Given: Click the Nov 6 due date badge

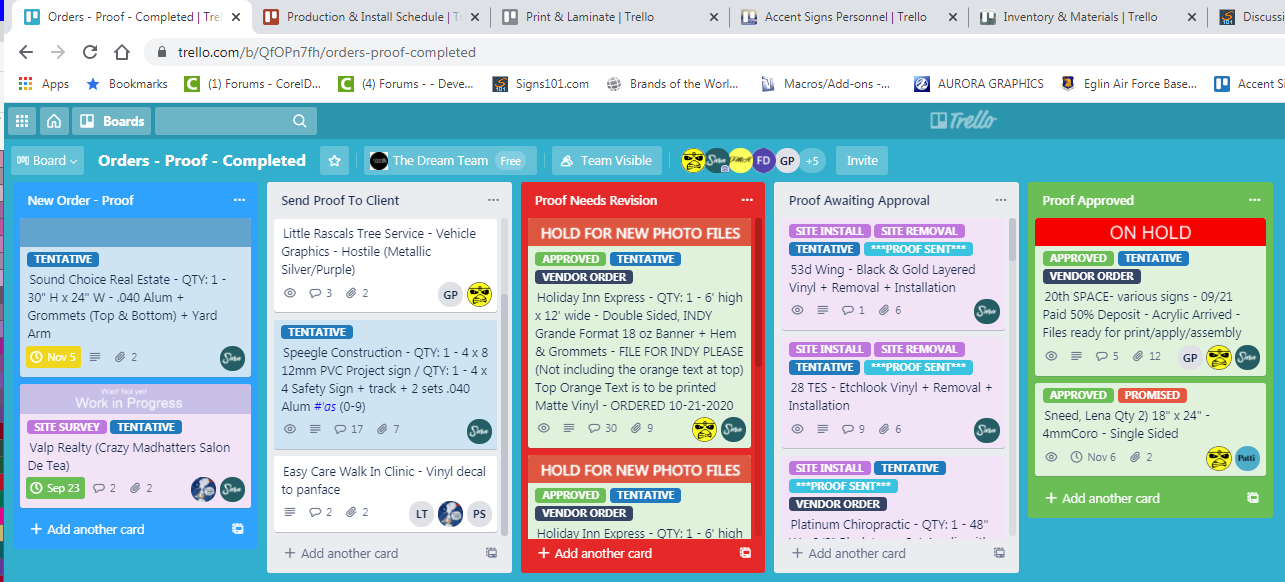Looking at the screenshot, I should [x=1093, y=457].
